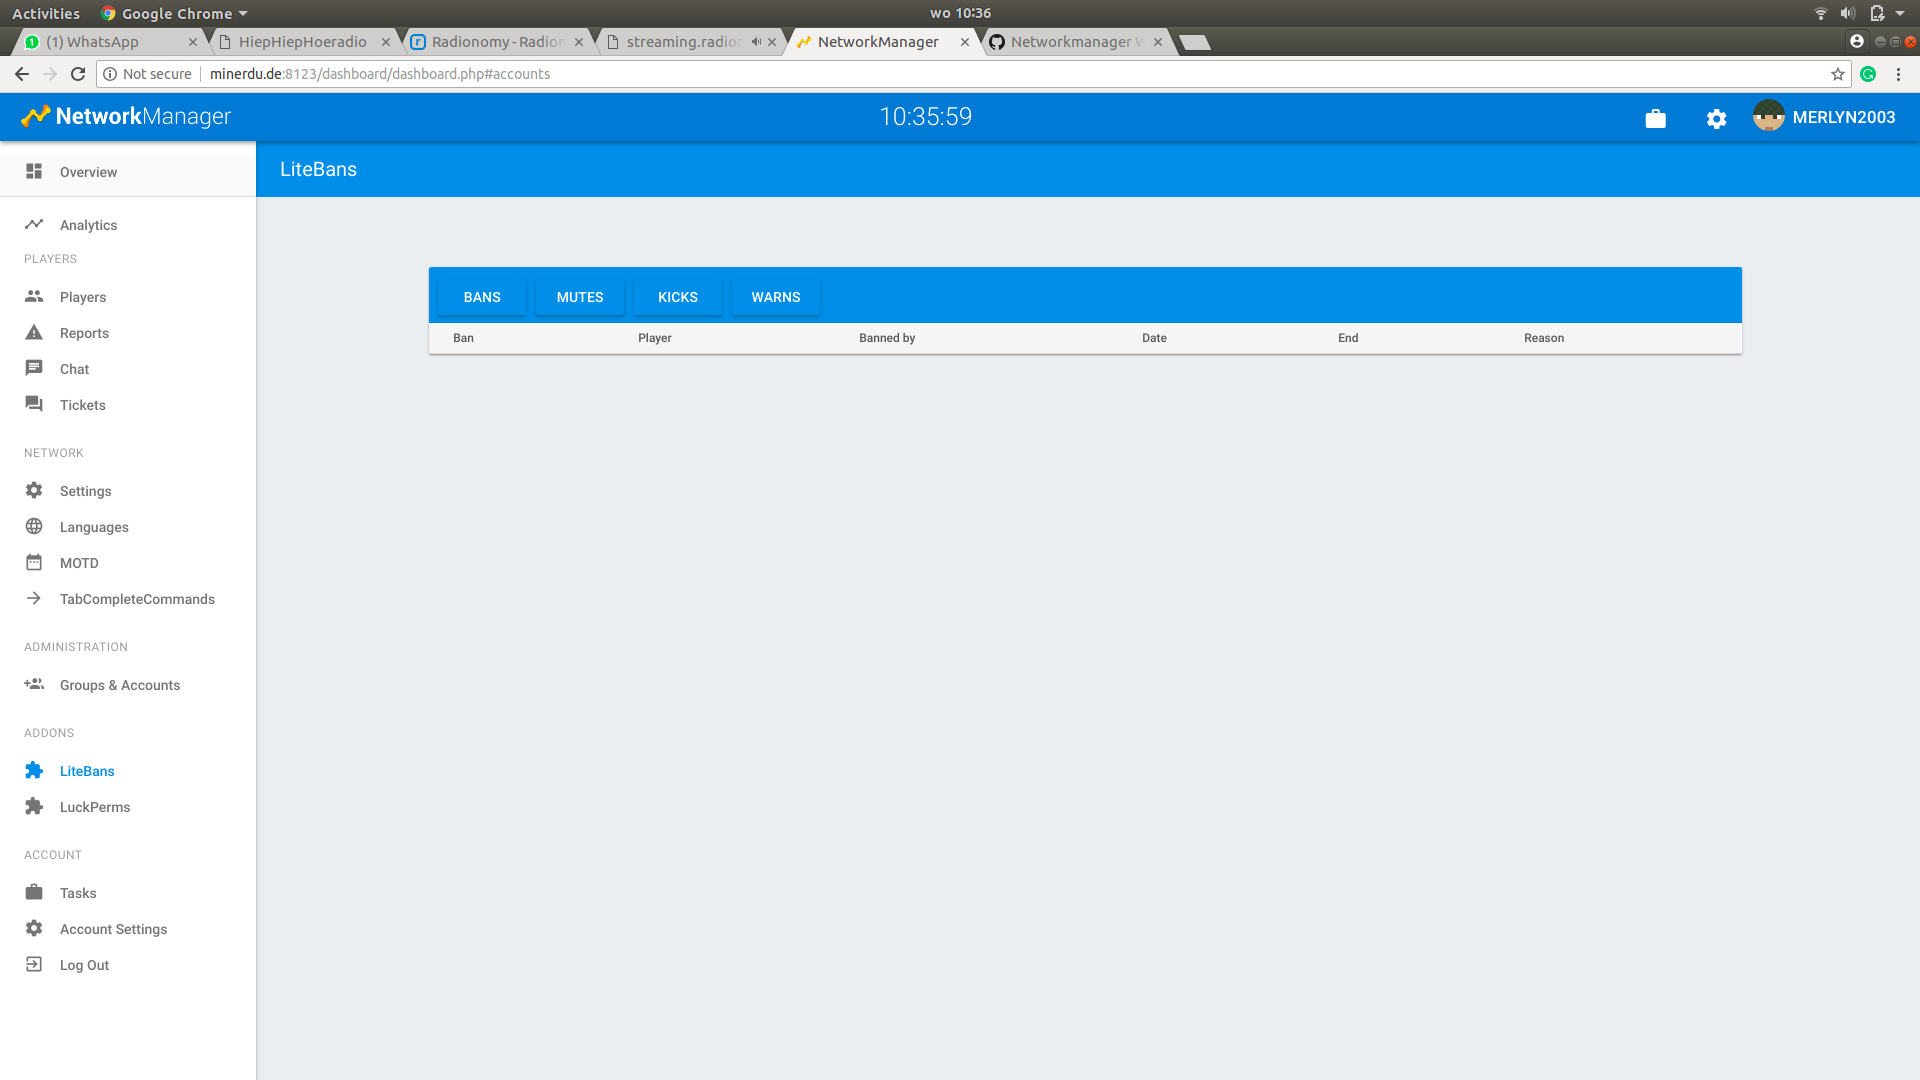Mute the streaming.radio tab speaker icon

click(757, 42)
